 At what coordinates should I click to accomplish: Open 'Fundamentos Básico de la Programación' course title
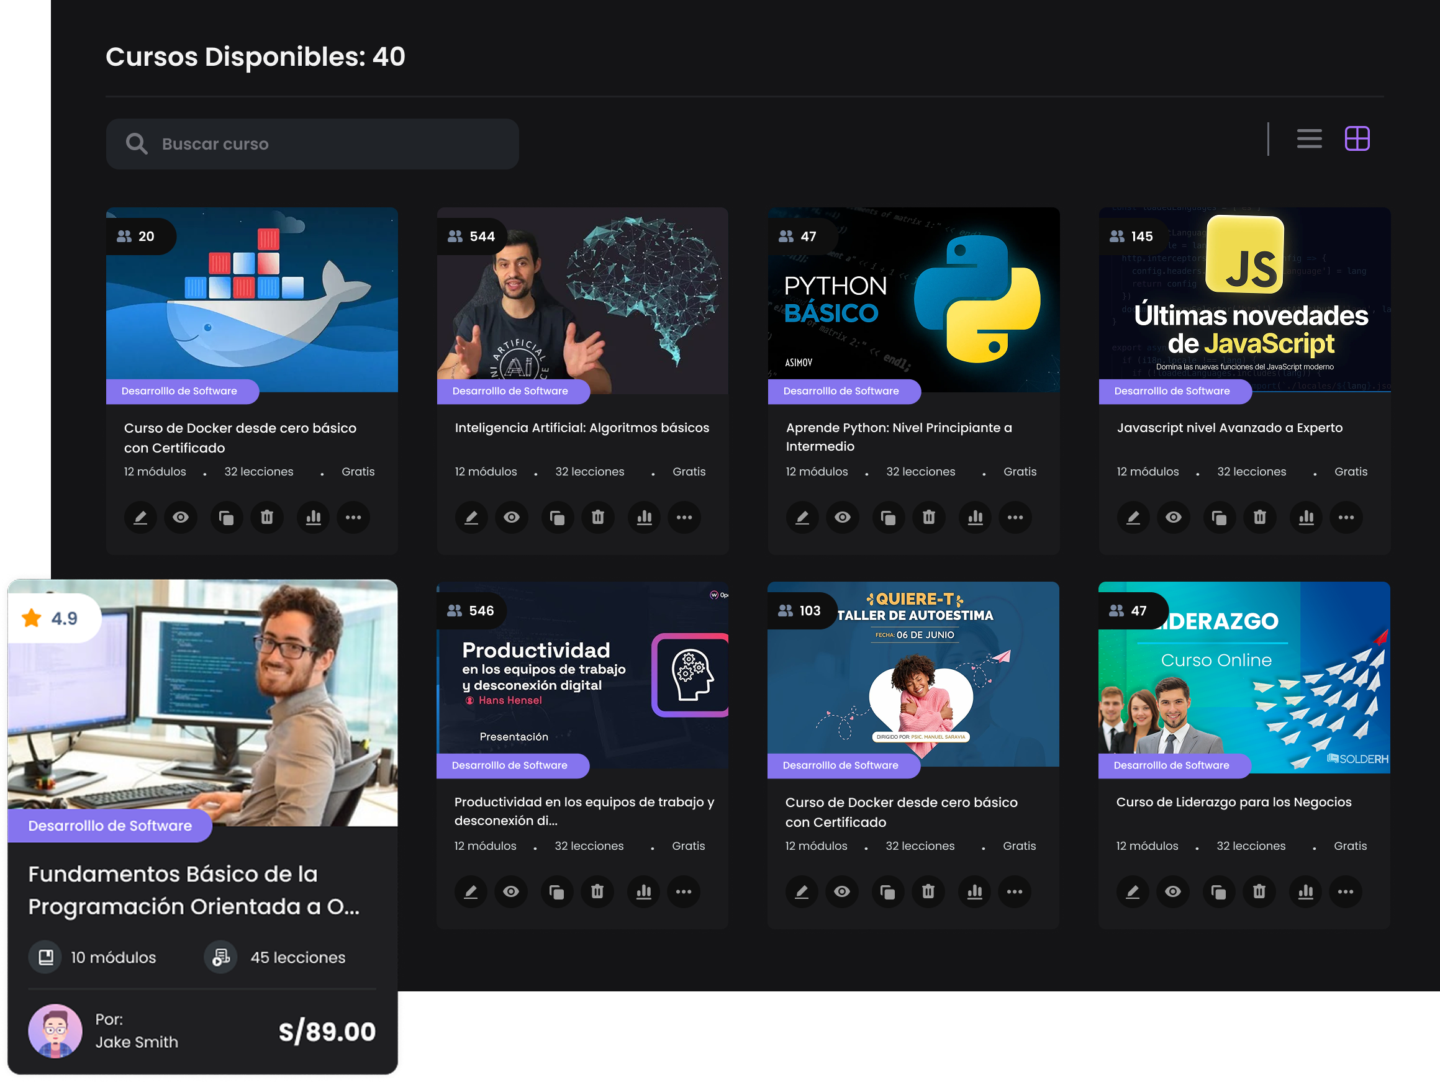tap(194, 890)
